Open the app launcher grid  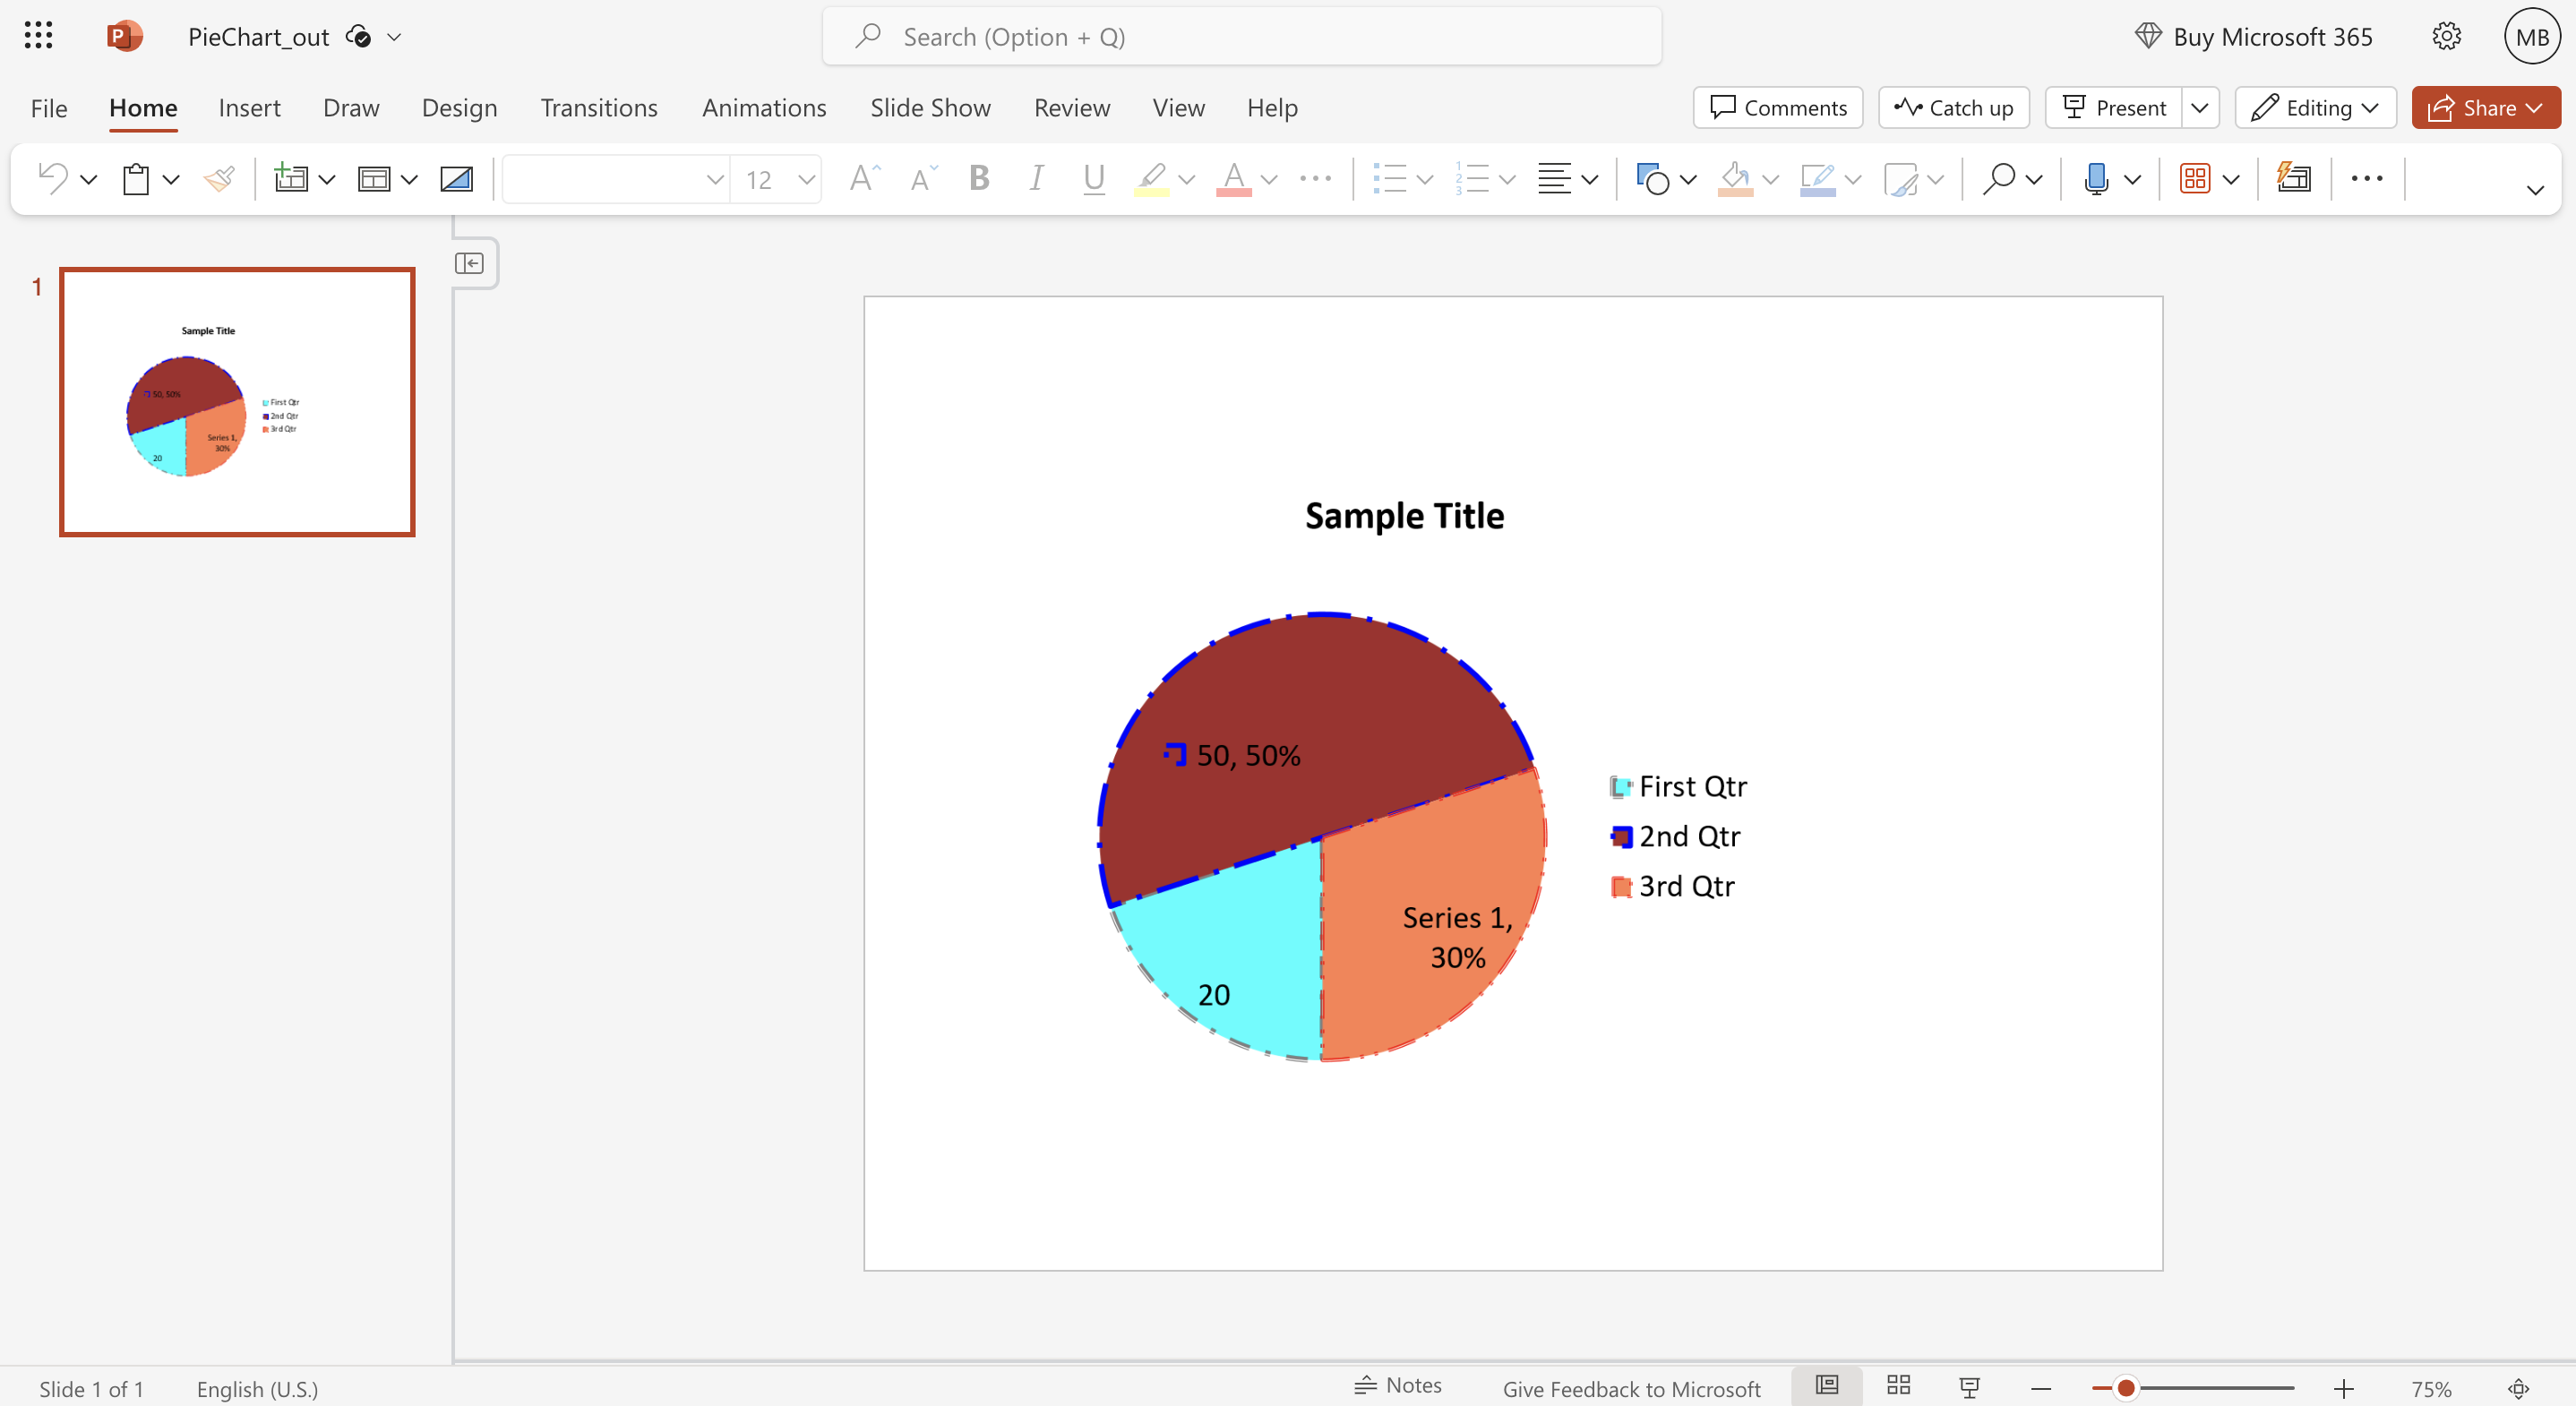tap(38, 36)
